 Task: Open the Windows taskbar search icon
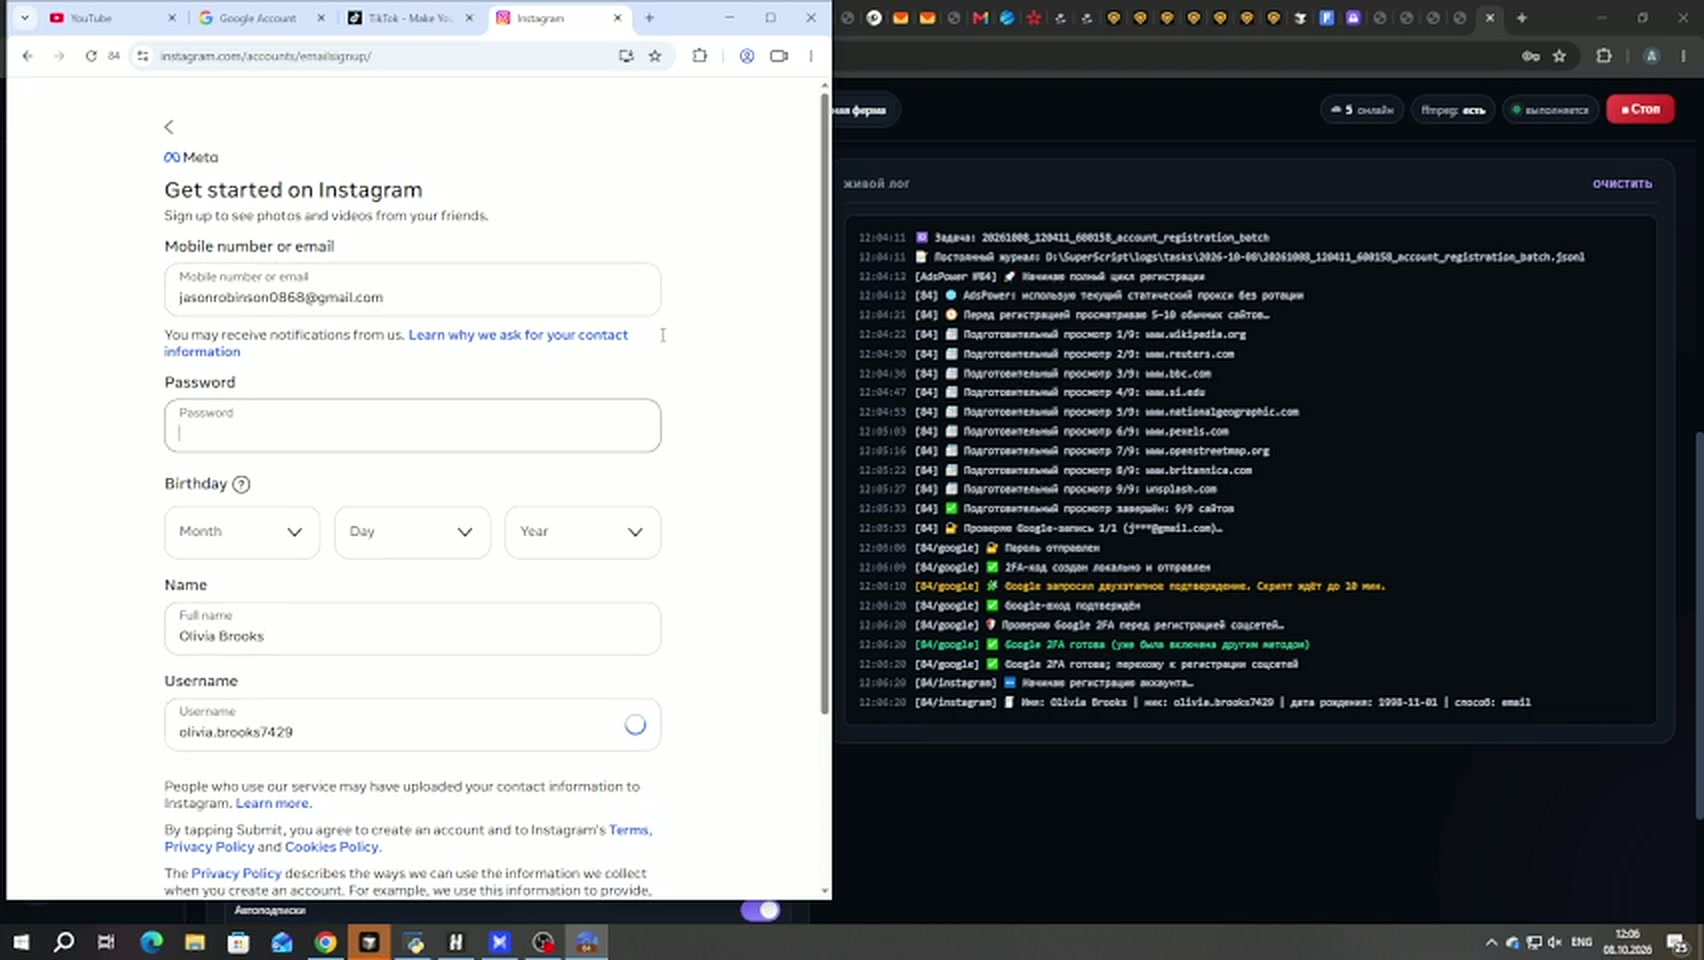[64, 942]
